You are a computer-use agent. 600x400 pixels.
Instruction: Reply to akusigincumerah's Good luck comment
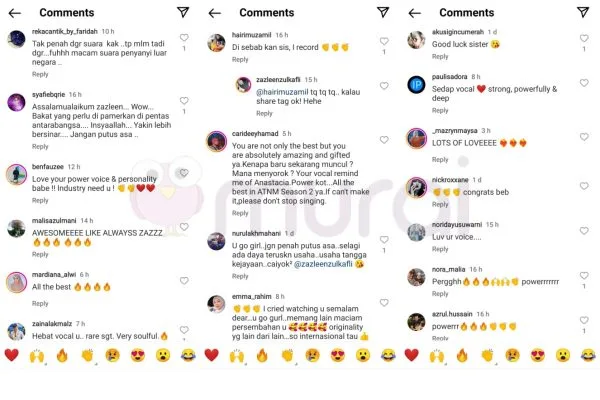(x=440, y=57)
